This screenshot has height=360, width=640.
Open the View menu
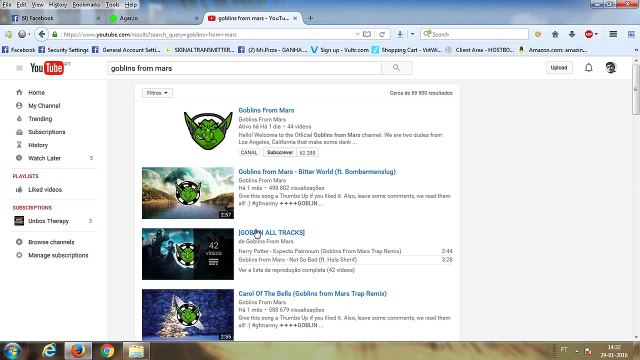pyautogui.click(x=38, y=4)
